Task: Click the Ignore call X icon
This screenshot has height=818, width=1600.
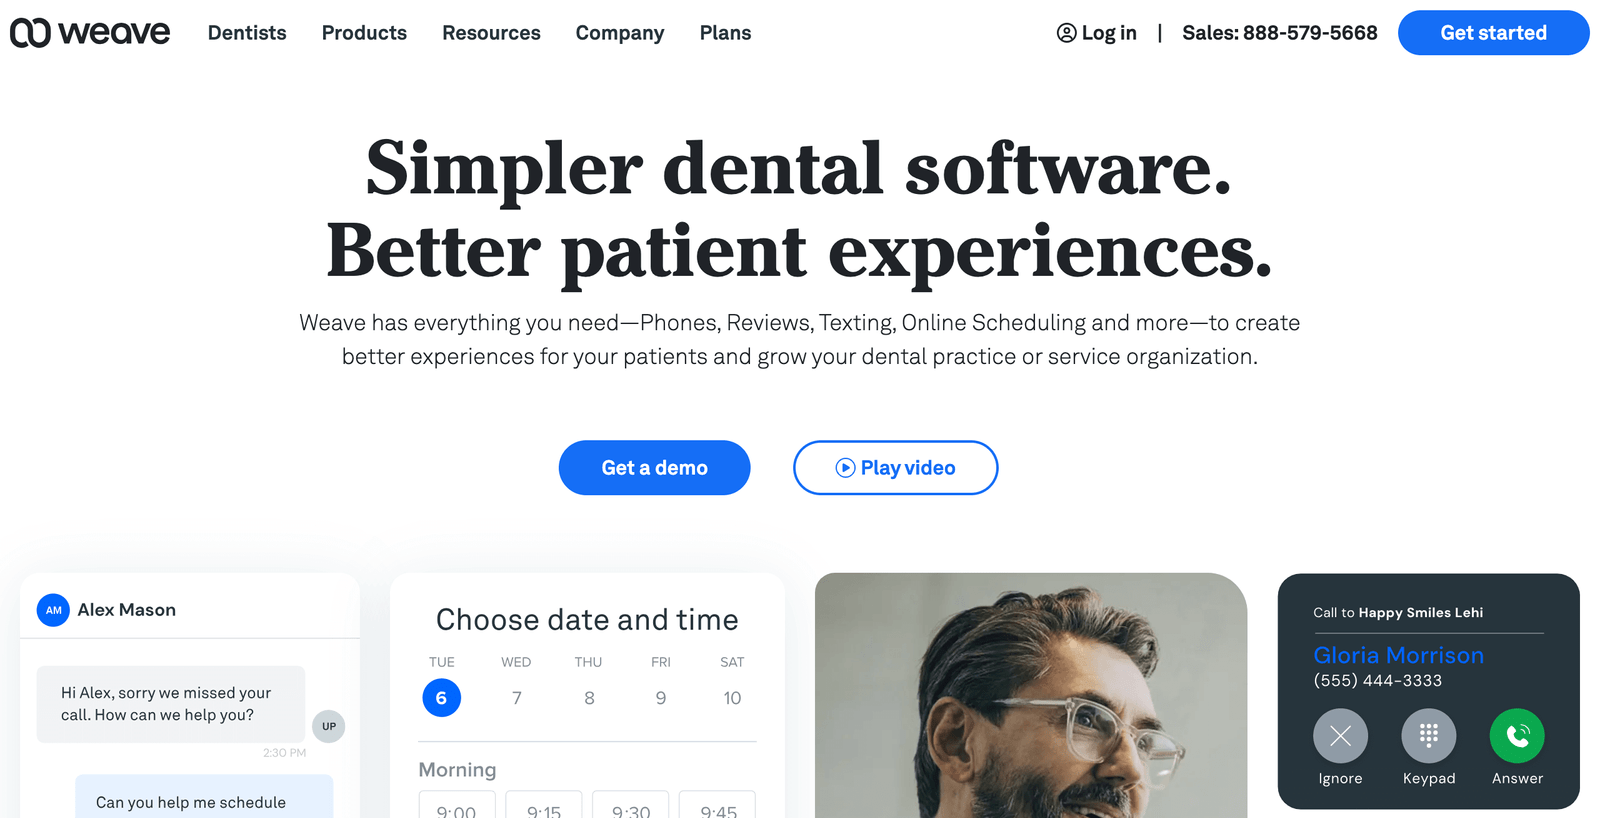Action: 1340,736
